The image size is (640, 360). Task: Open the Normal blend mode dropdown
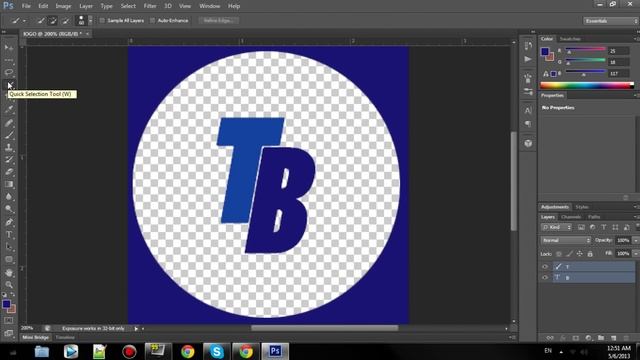pos(566,240)
